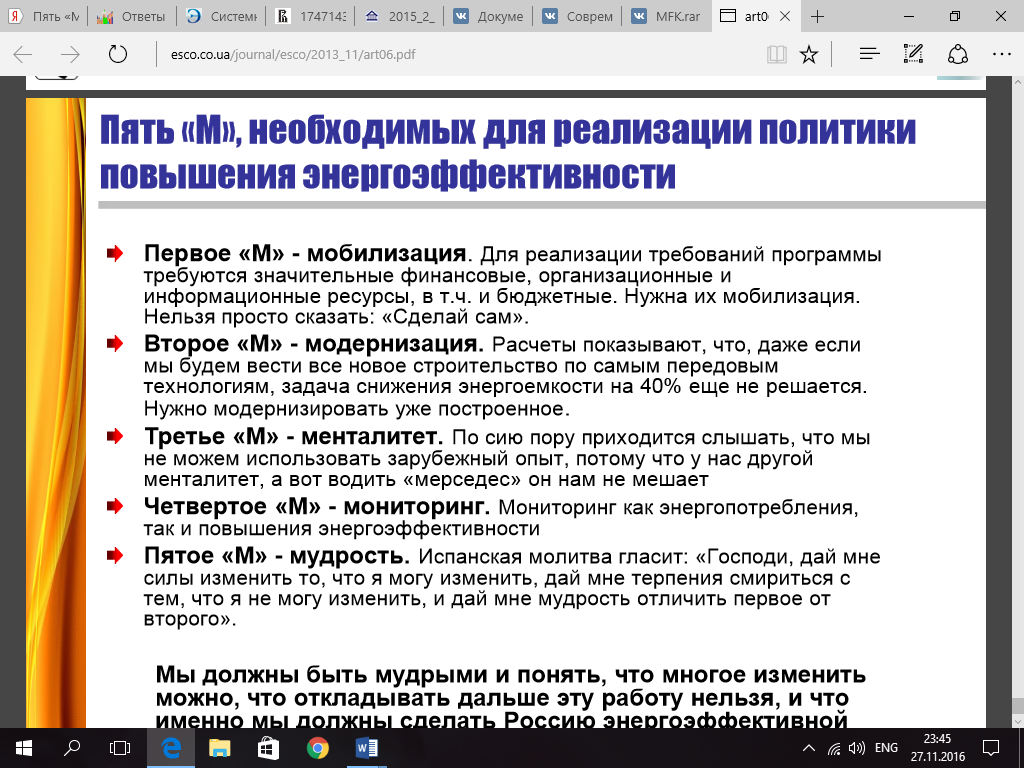Click vertical scrollbar up arrow

pyautogui.click(x=1017, y=83)
